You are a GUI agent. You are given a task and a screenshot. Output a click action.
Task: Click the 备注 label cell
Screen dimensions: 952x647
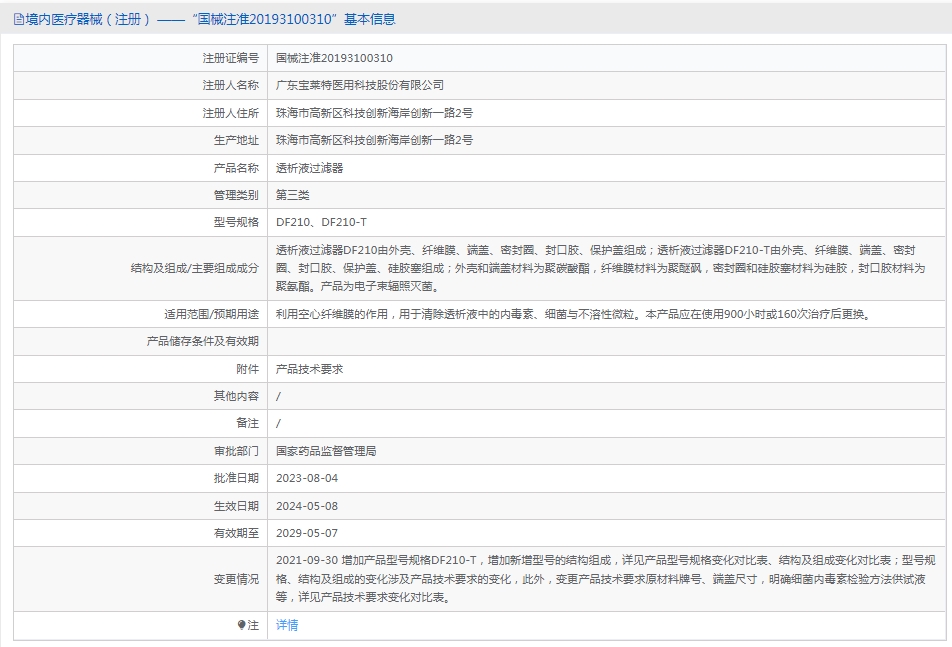[x=141, y=424]
